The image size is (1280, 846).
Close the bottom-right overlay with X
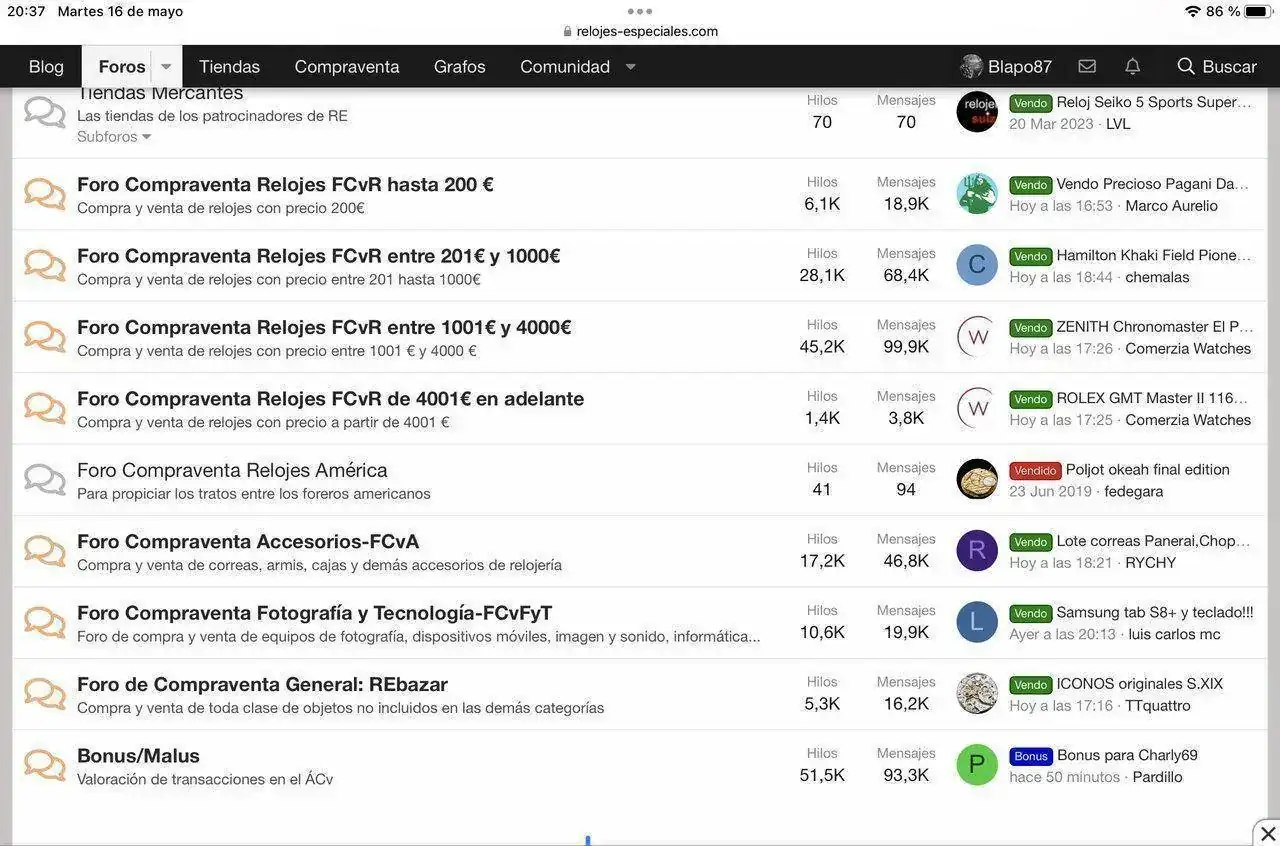pos(1267,833)
